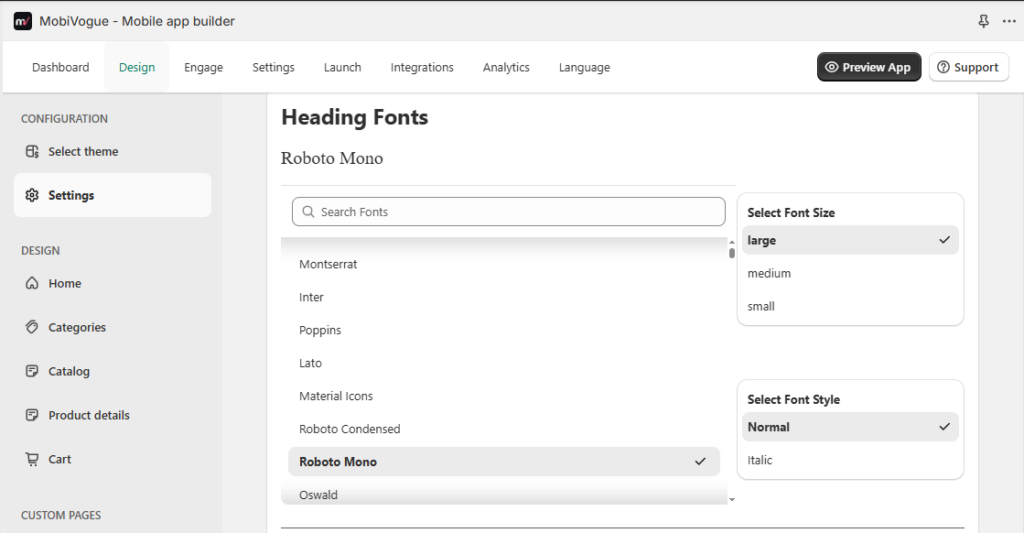This screenshot has width=1024, height=533.
Task: Click the Catalog icon in sidebar
Action: click(32, 371)
